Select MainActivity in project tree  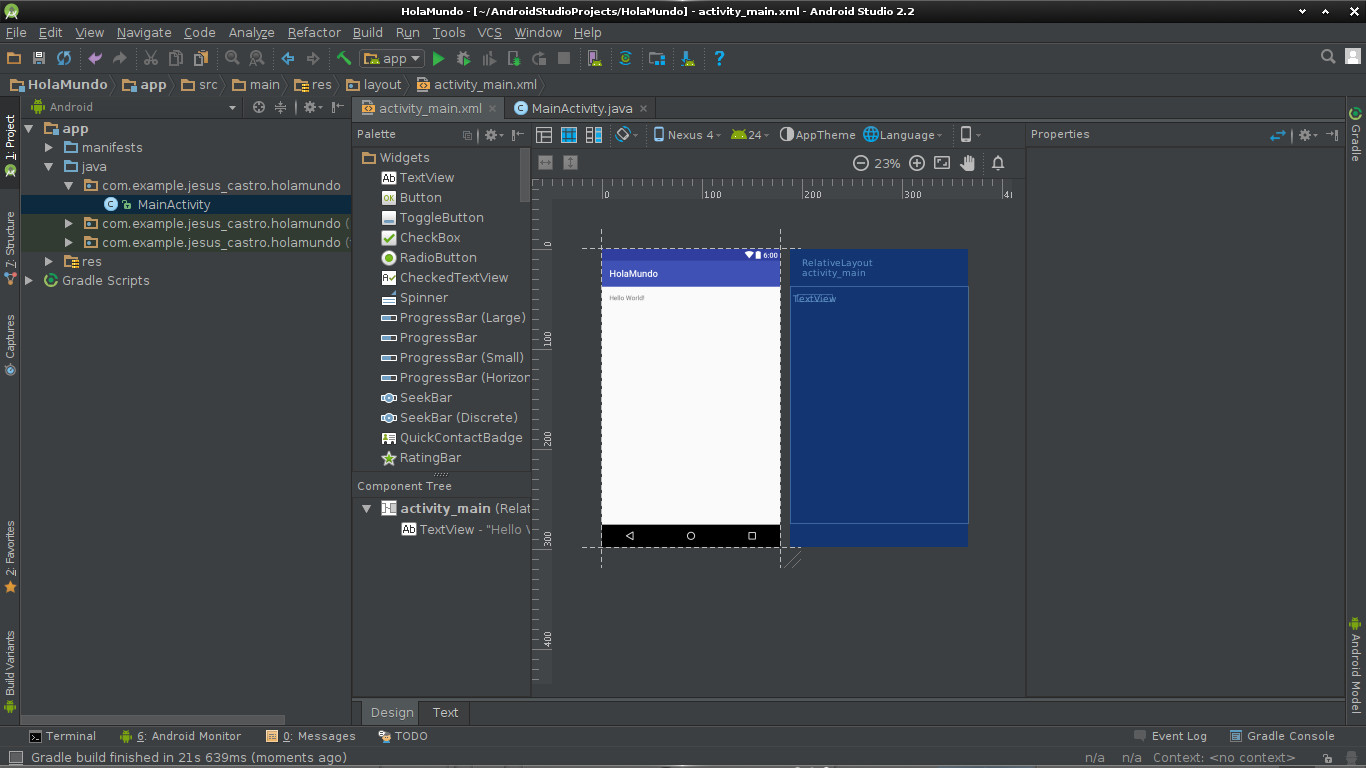[174, 204]
